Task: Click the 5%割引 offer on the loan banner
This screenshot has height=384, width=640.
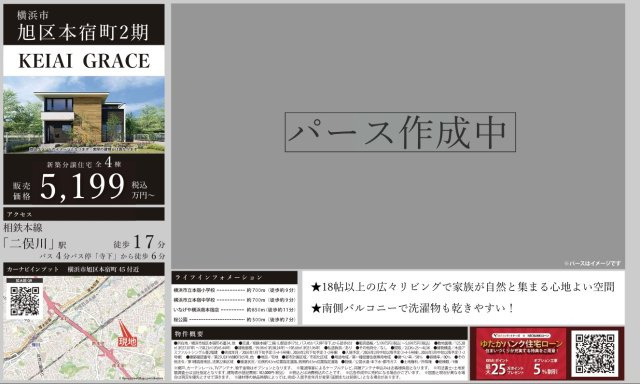Action: [x=545, y=367]
